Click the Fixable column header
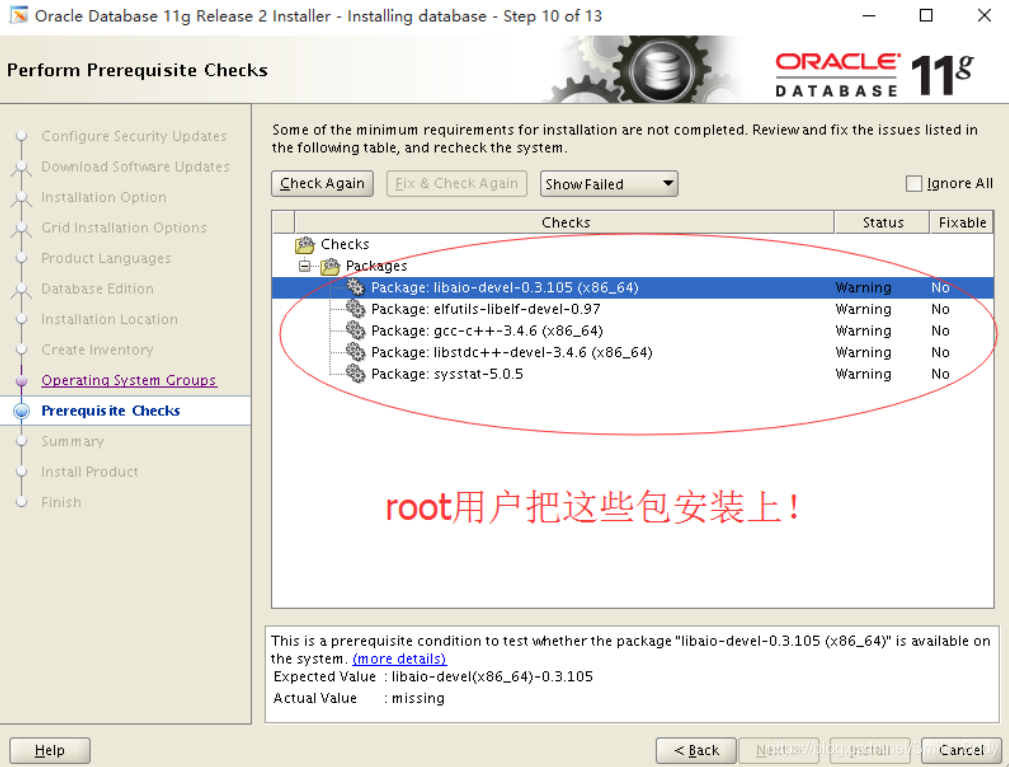This screenshot has height=767, width=1009. tap(961, 222)
